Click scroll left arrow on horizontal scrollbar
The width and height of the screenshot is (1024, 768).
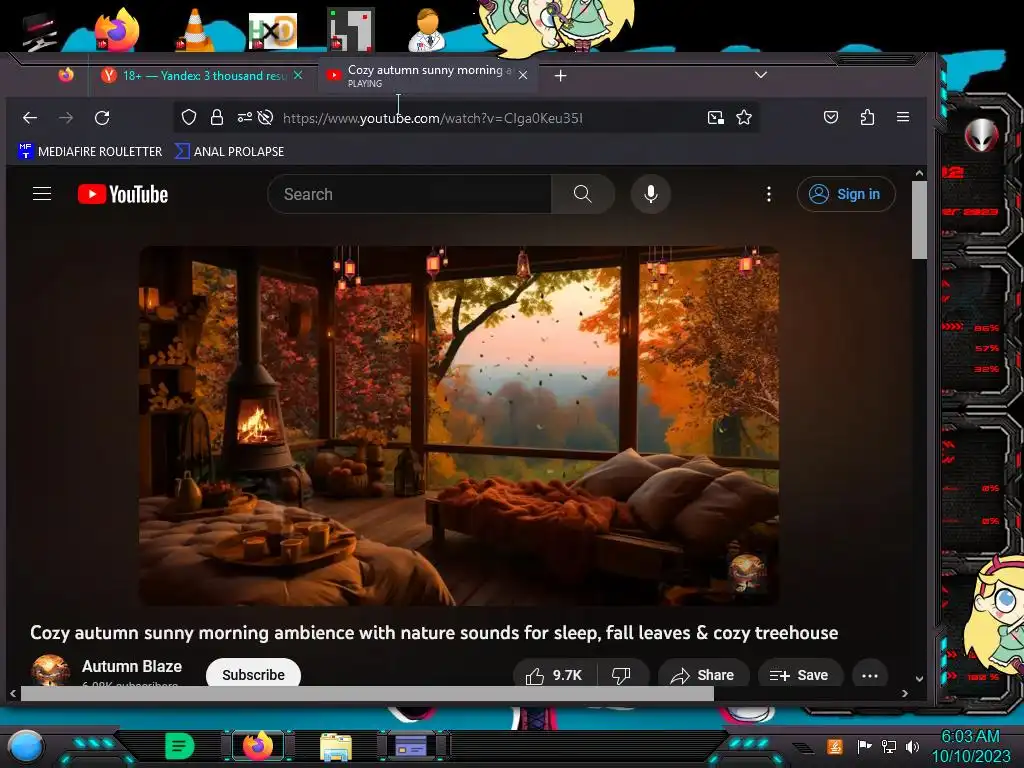click(x=13, y=694)
